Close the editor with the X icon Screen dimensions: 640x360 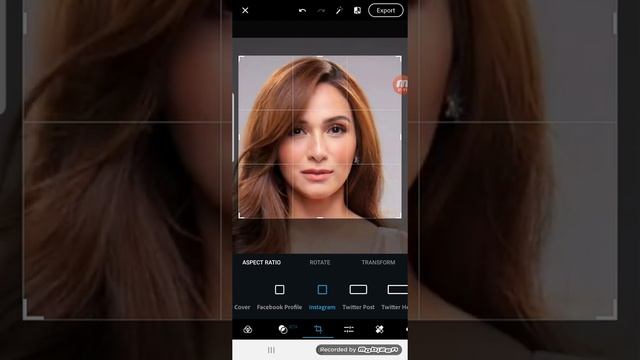pyautogui.click(x=245, y=11)
